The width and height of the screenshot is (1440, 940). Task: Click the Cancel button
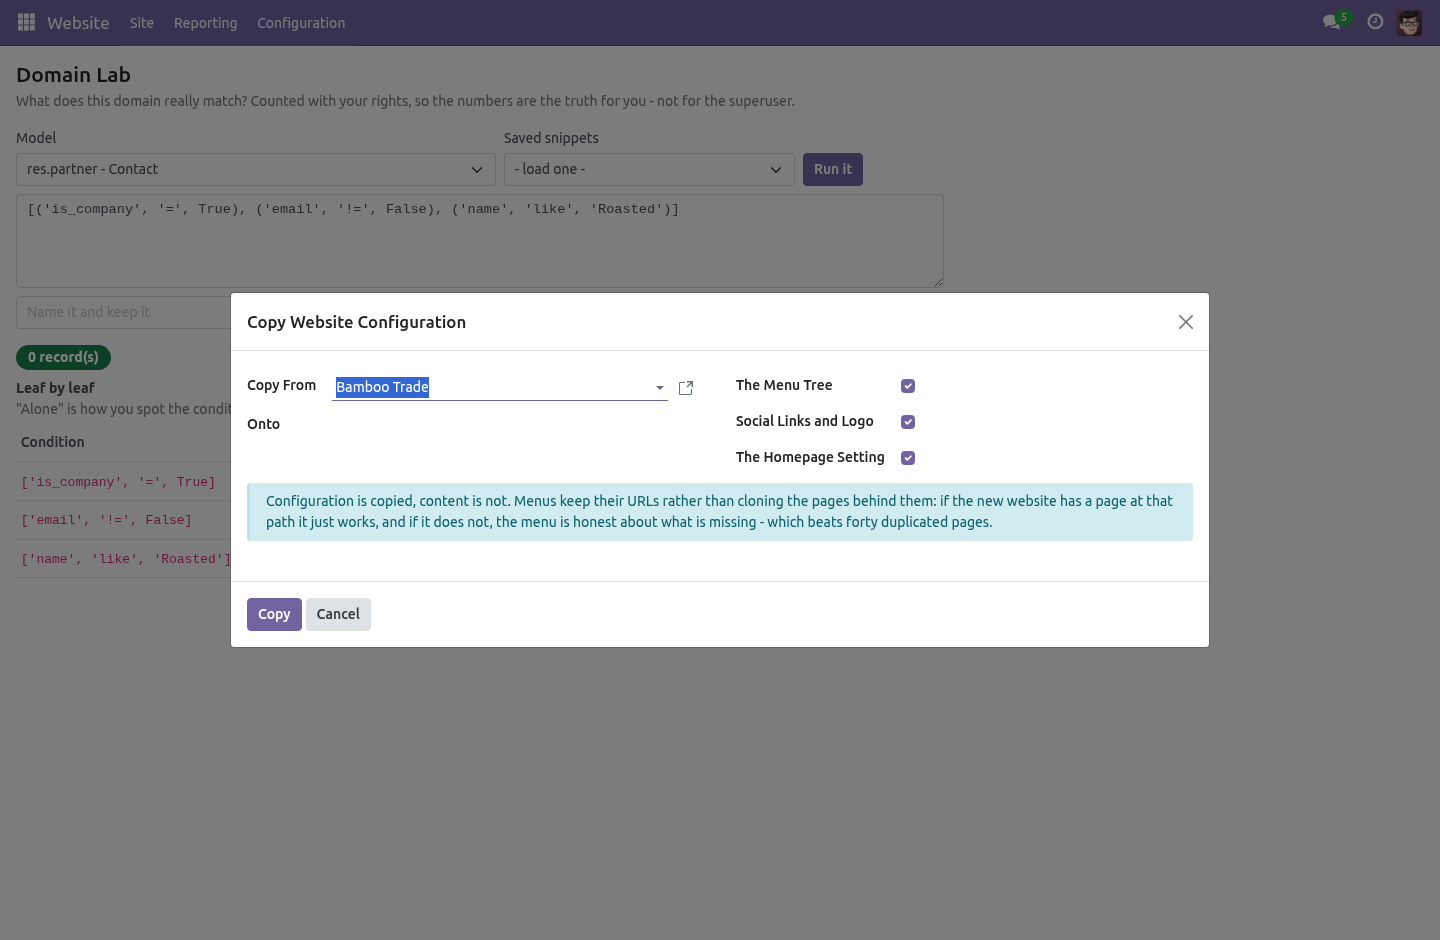click(338, 614)
